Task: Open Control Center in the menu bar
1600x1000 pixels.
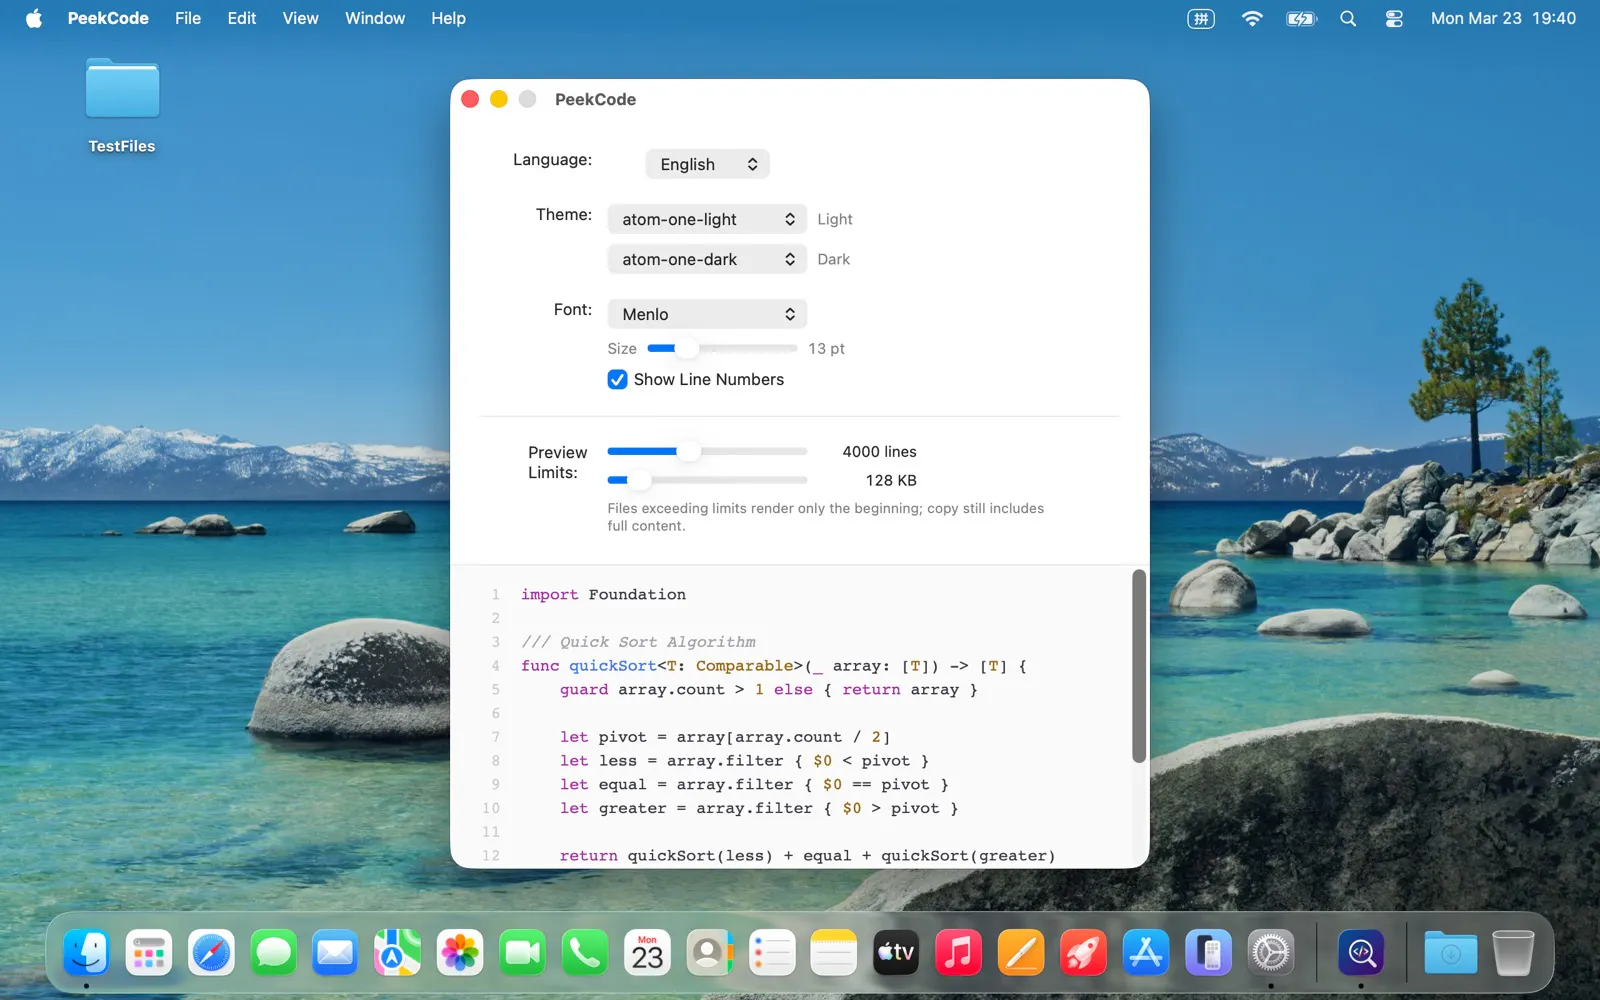Action: [x=1394, y=18]
